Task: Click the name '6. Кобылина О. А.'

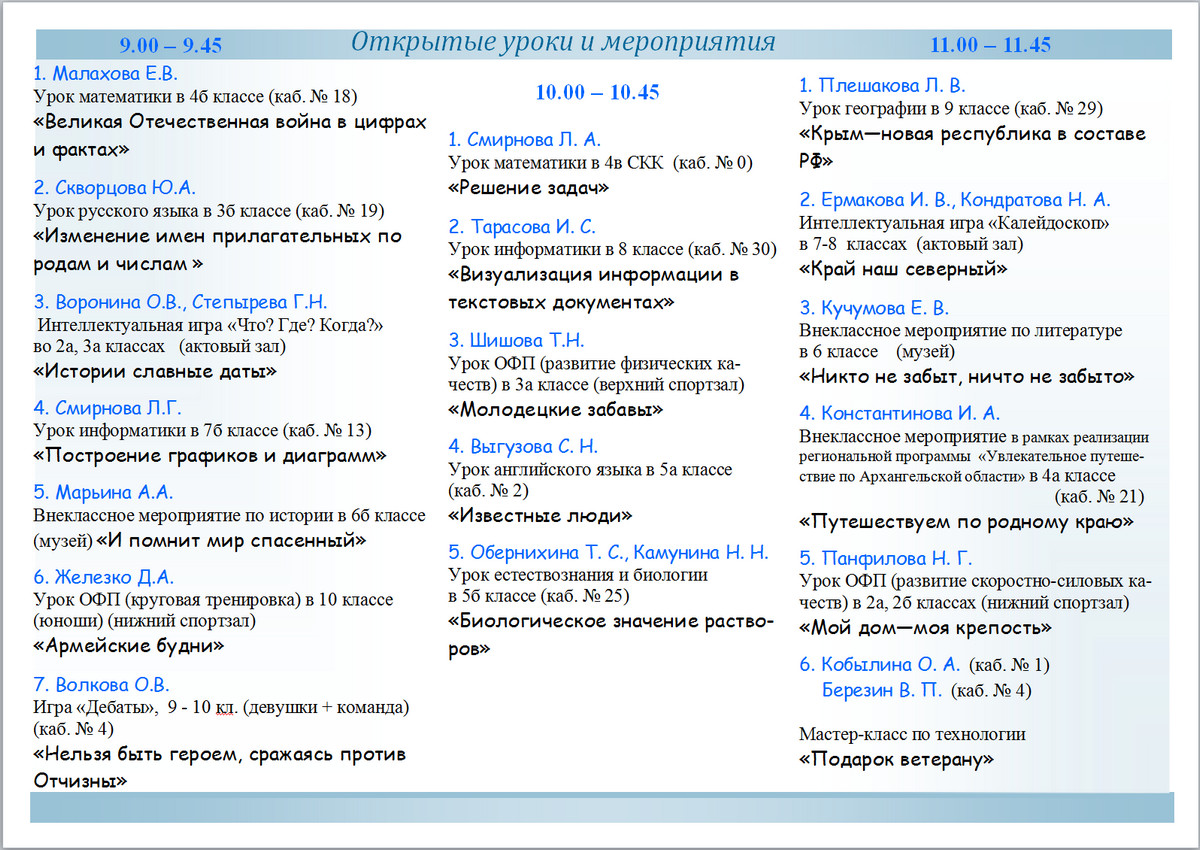Action: click(879, 664)
